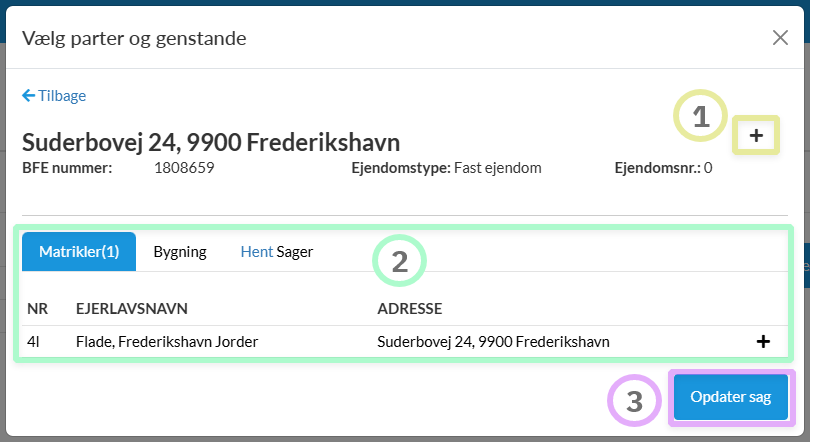The height and width of the screenshot is (448, 813).
Task: Select the matrikel number 4l cell
Action: [33, 342]
